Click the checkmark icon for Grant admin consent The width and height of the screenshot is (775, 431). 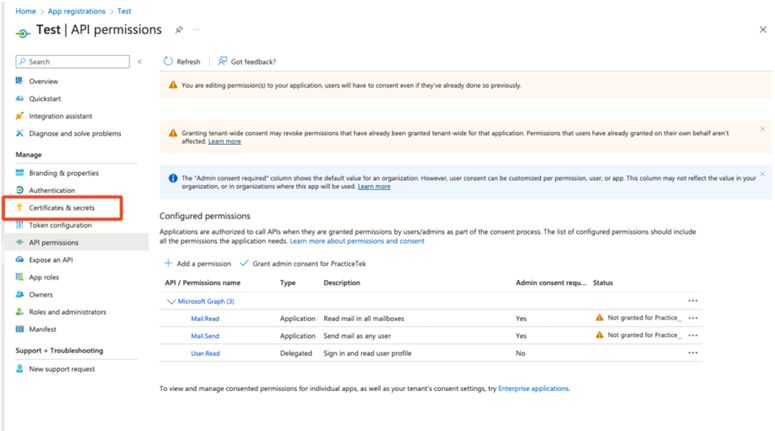point(244,263)
